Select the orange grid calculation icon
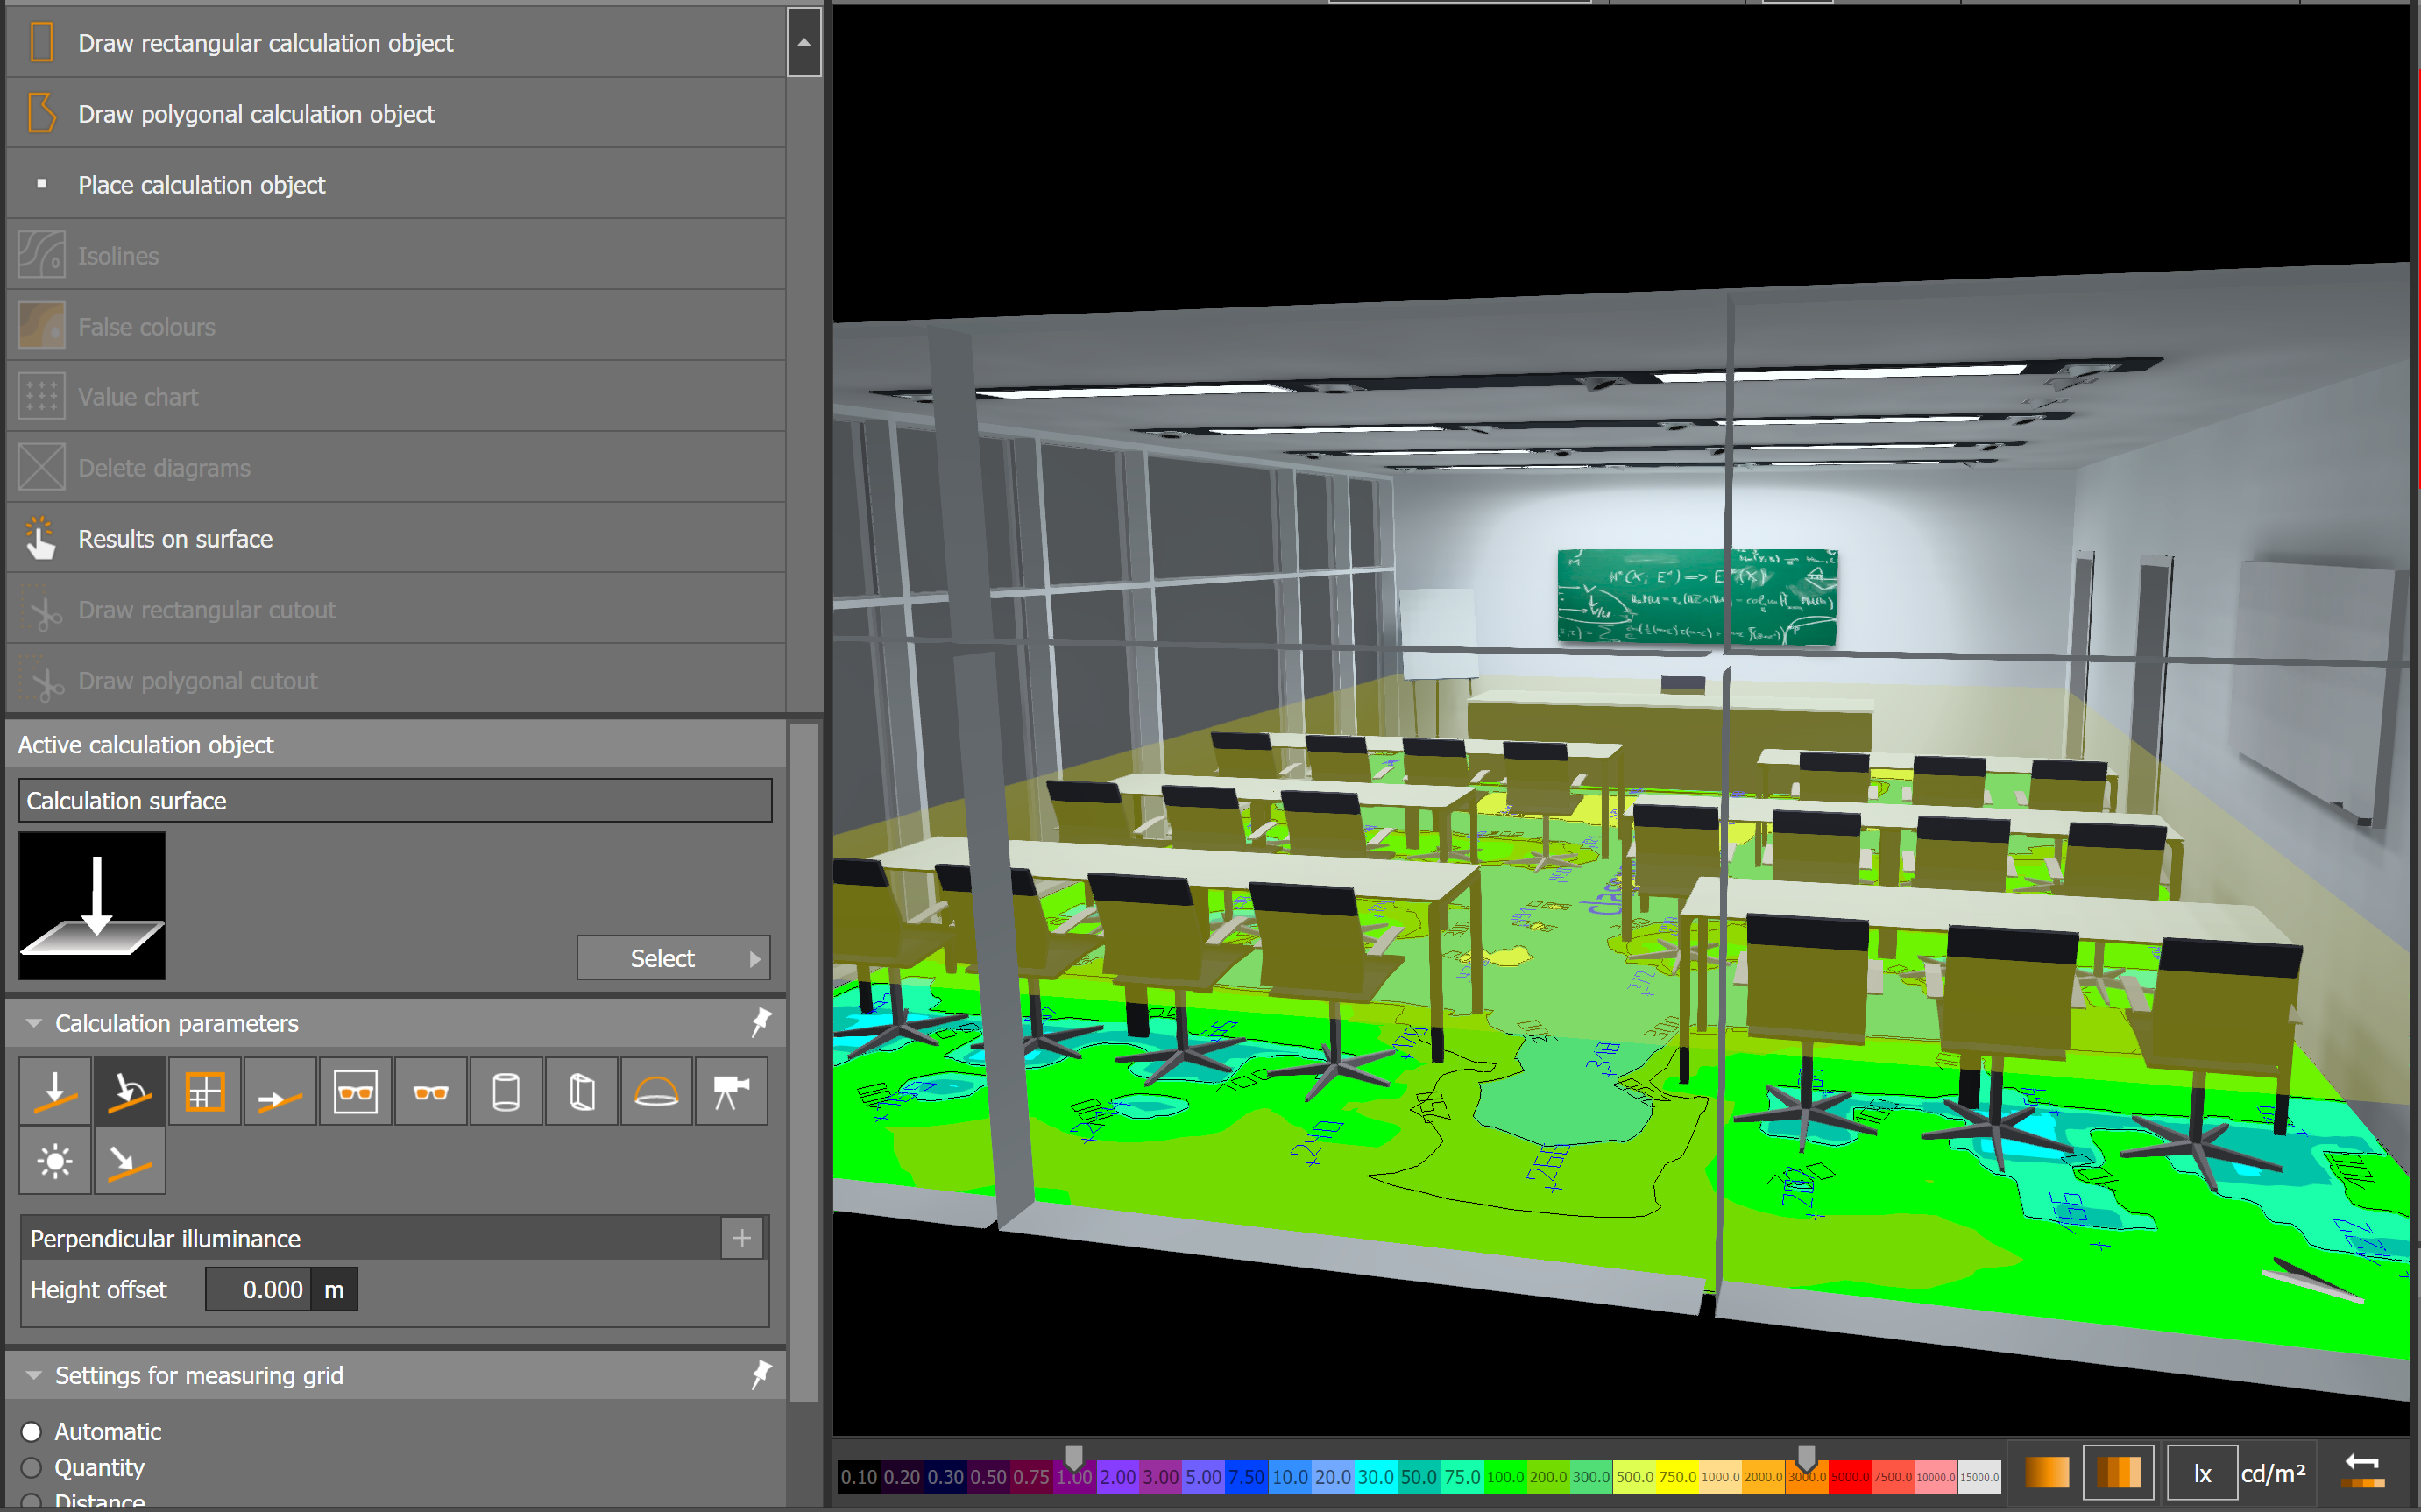2421x1512 pixels. [x=205, y=1091]
